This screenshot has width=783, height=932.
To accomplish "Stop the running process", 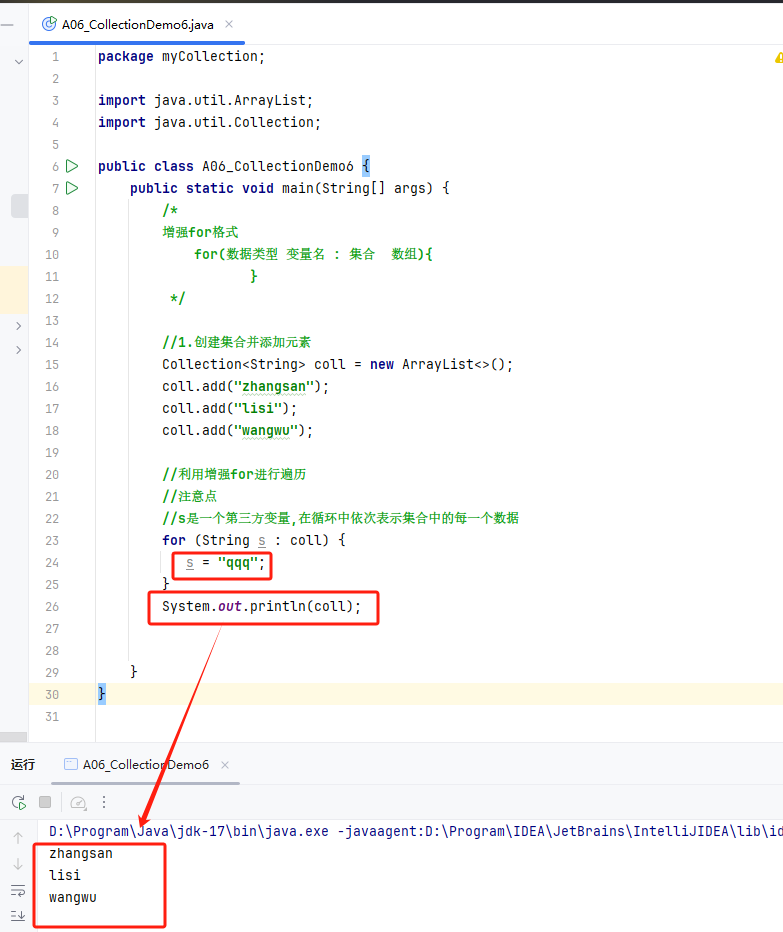I will coord(45,802).
